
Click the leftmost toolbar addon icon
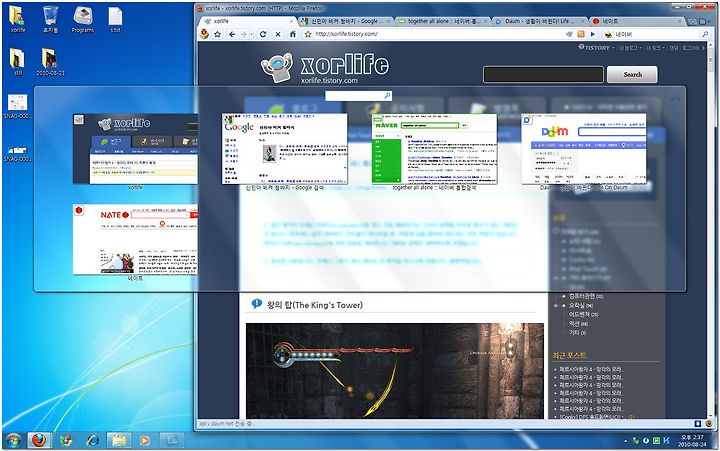click(204, 34)
